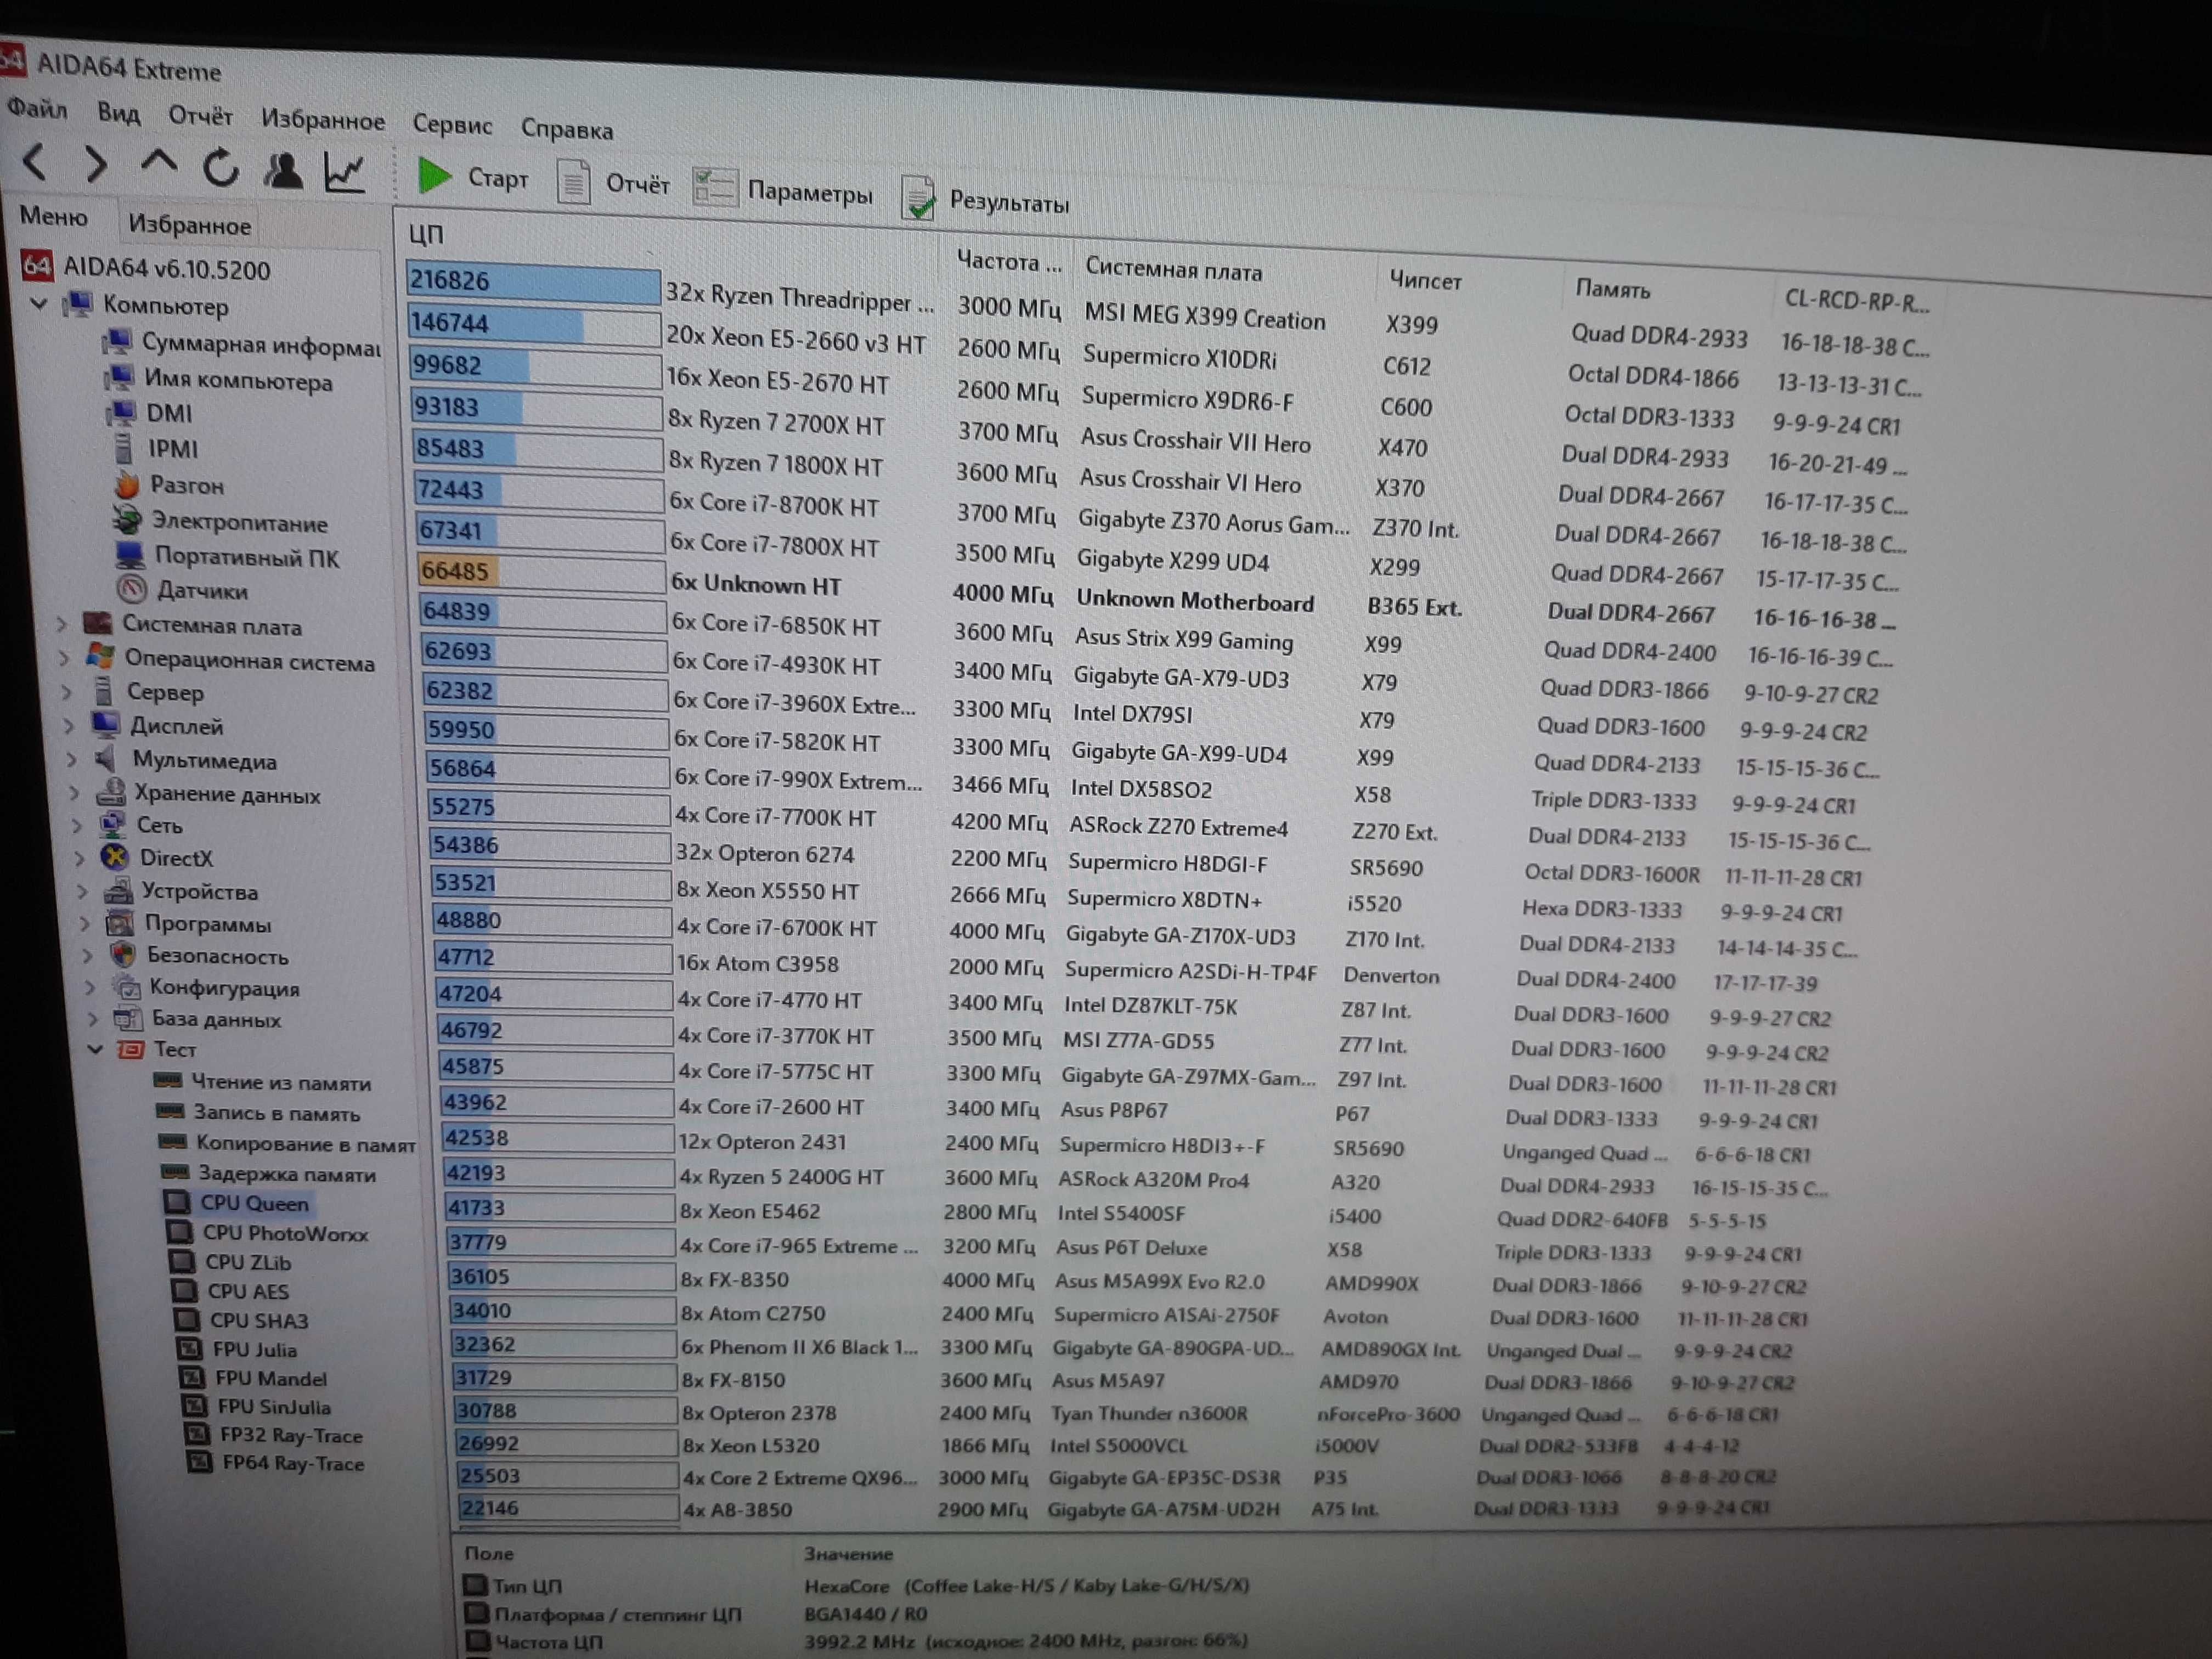Expand the Системная плата tree node
2212x1659 pixels.
tap(61, 624)
